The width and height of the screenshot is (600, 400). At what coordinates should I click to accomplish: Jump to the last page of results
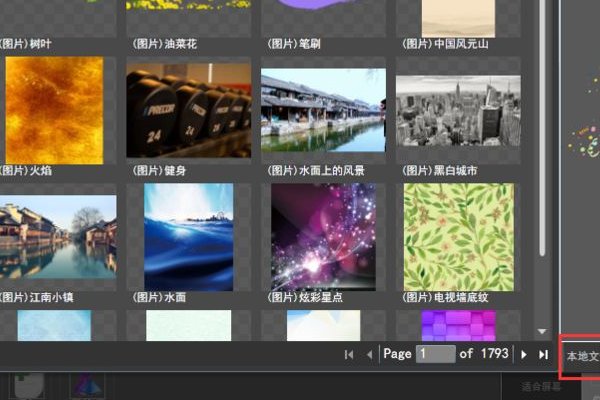543,354
